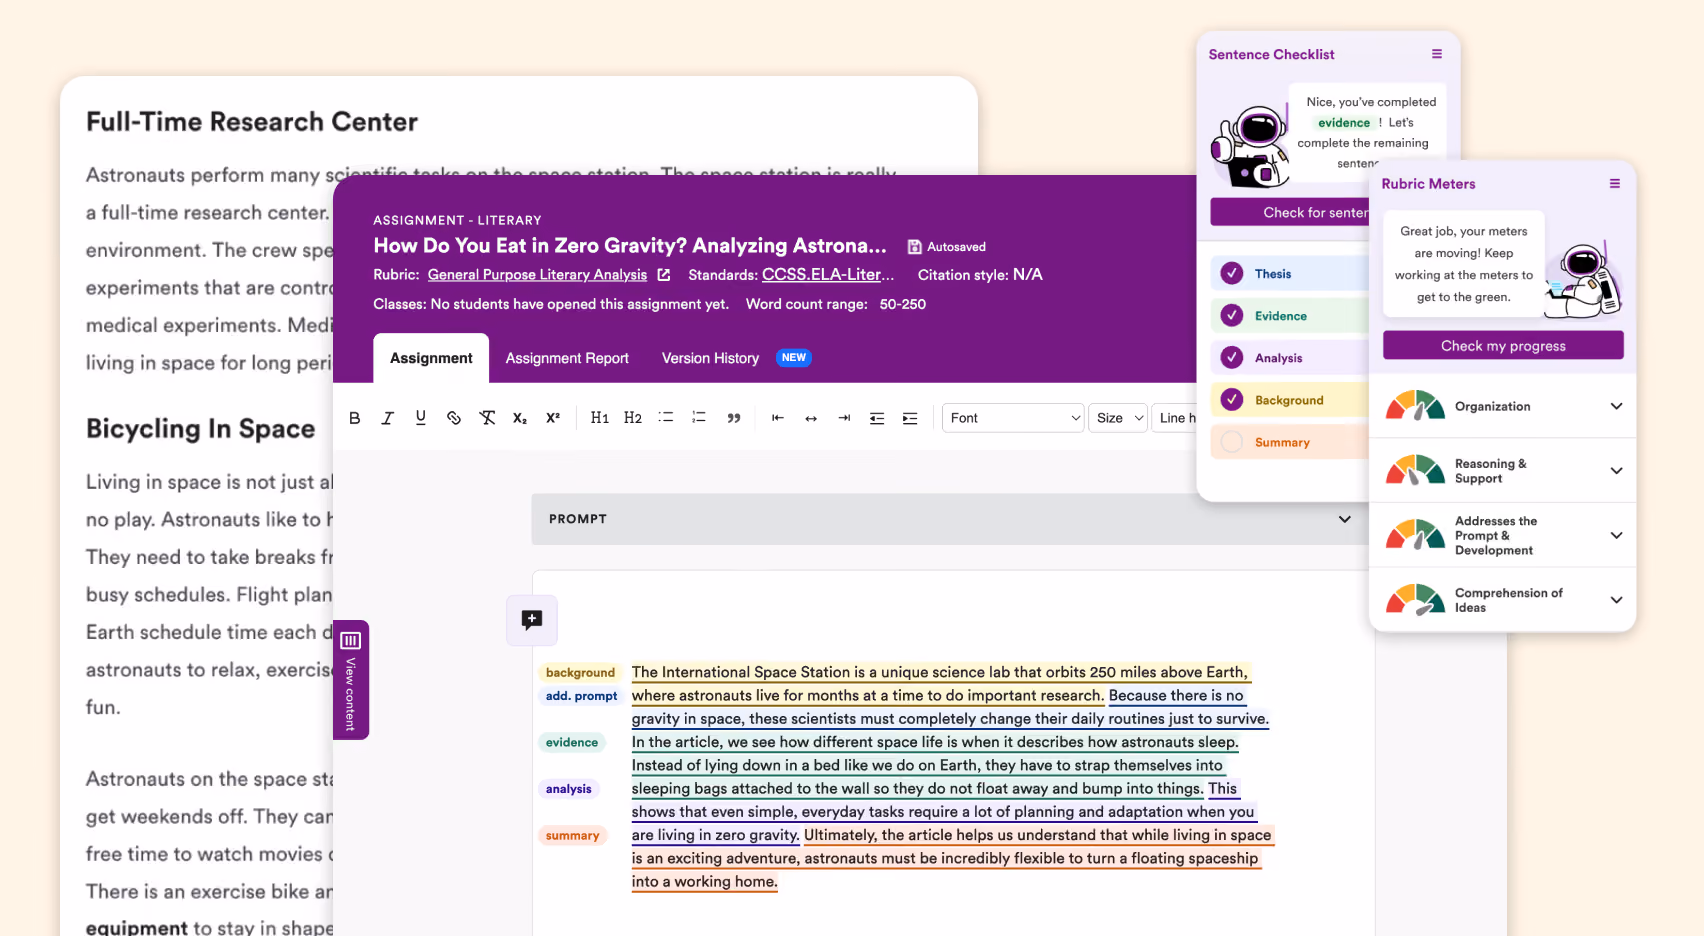Increase paragraph indent
This screenshot has height=936, width=1704.
pos(910,418)
